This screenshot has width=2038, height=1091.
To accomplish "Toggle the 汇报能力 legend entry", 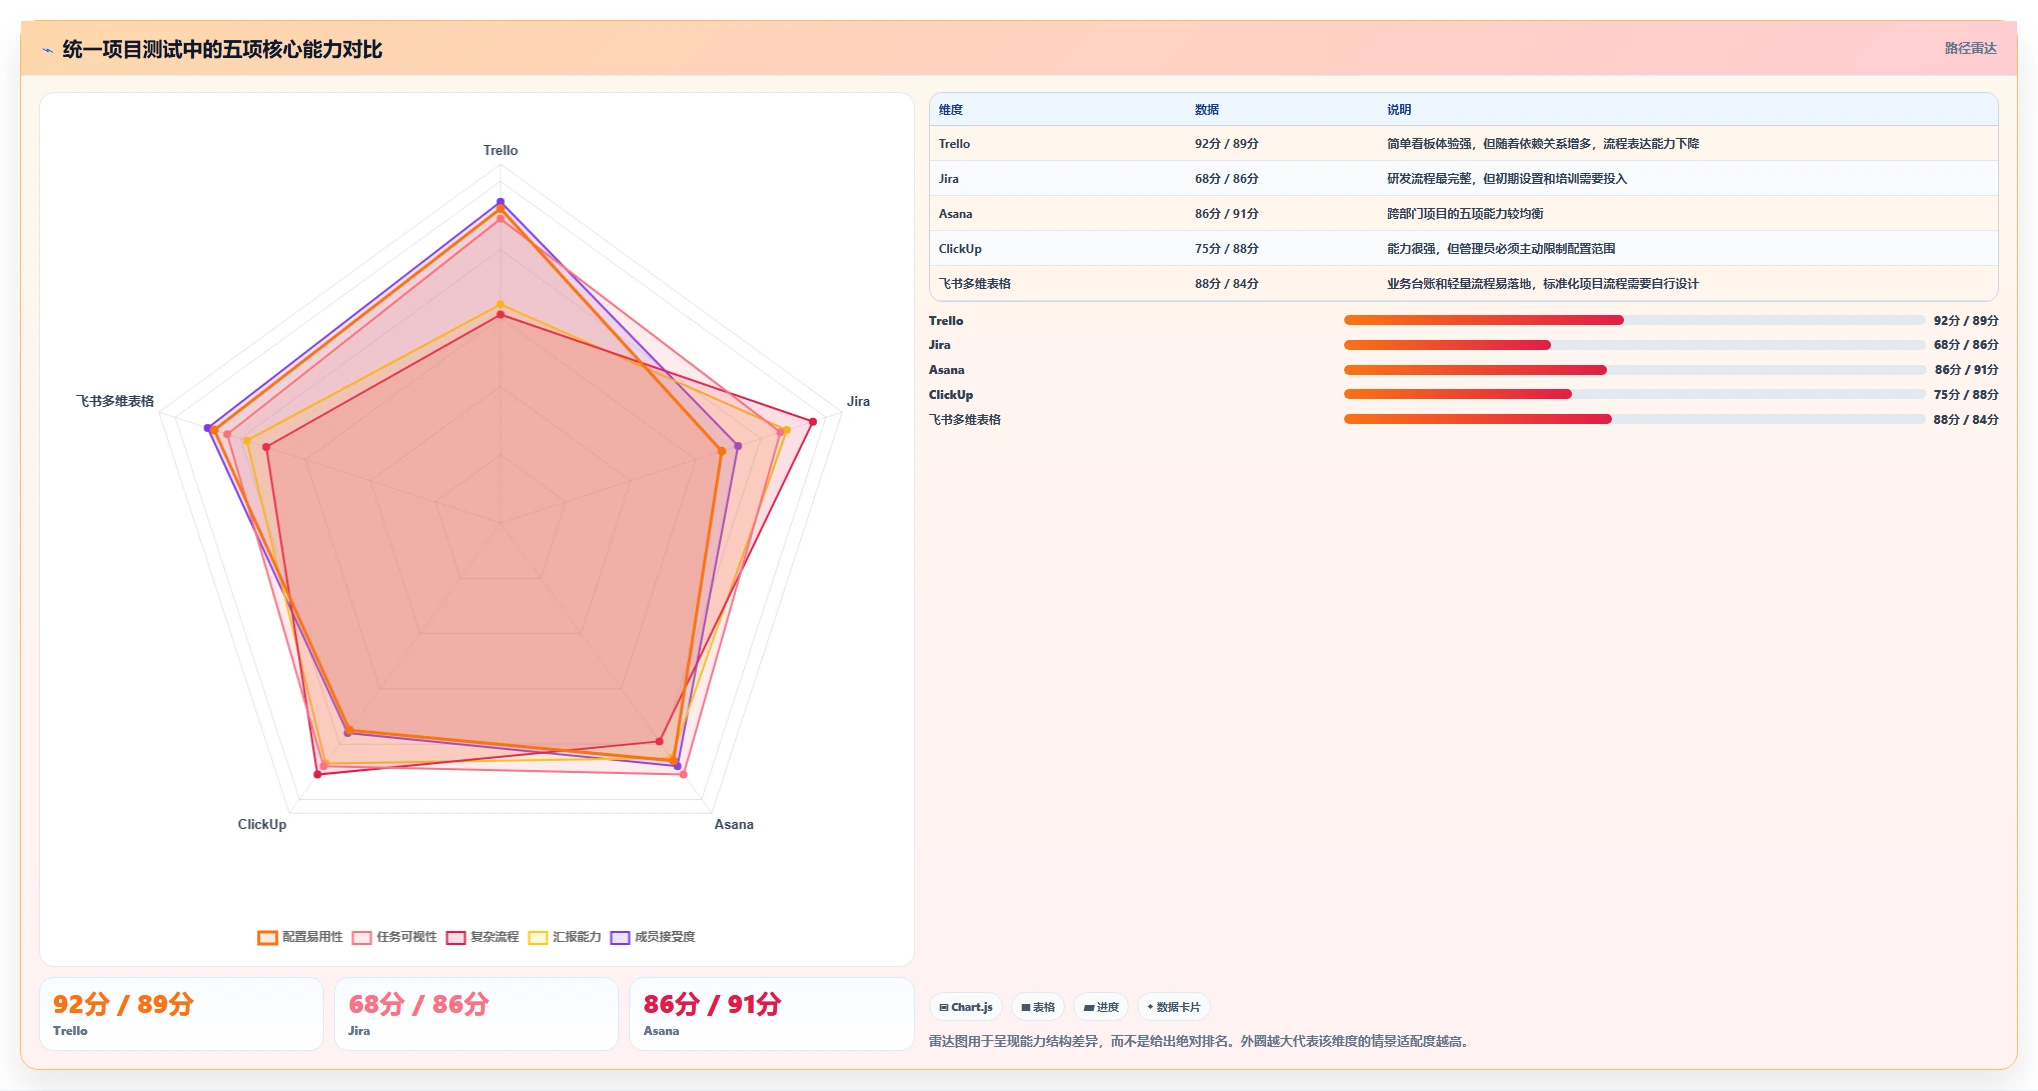I will pyautogui.click(x=565, y=937).
